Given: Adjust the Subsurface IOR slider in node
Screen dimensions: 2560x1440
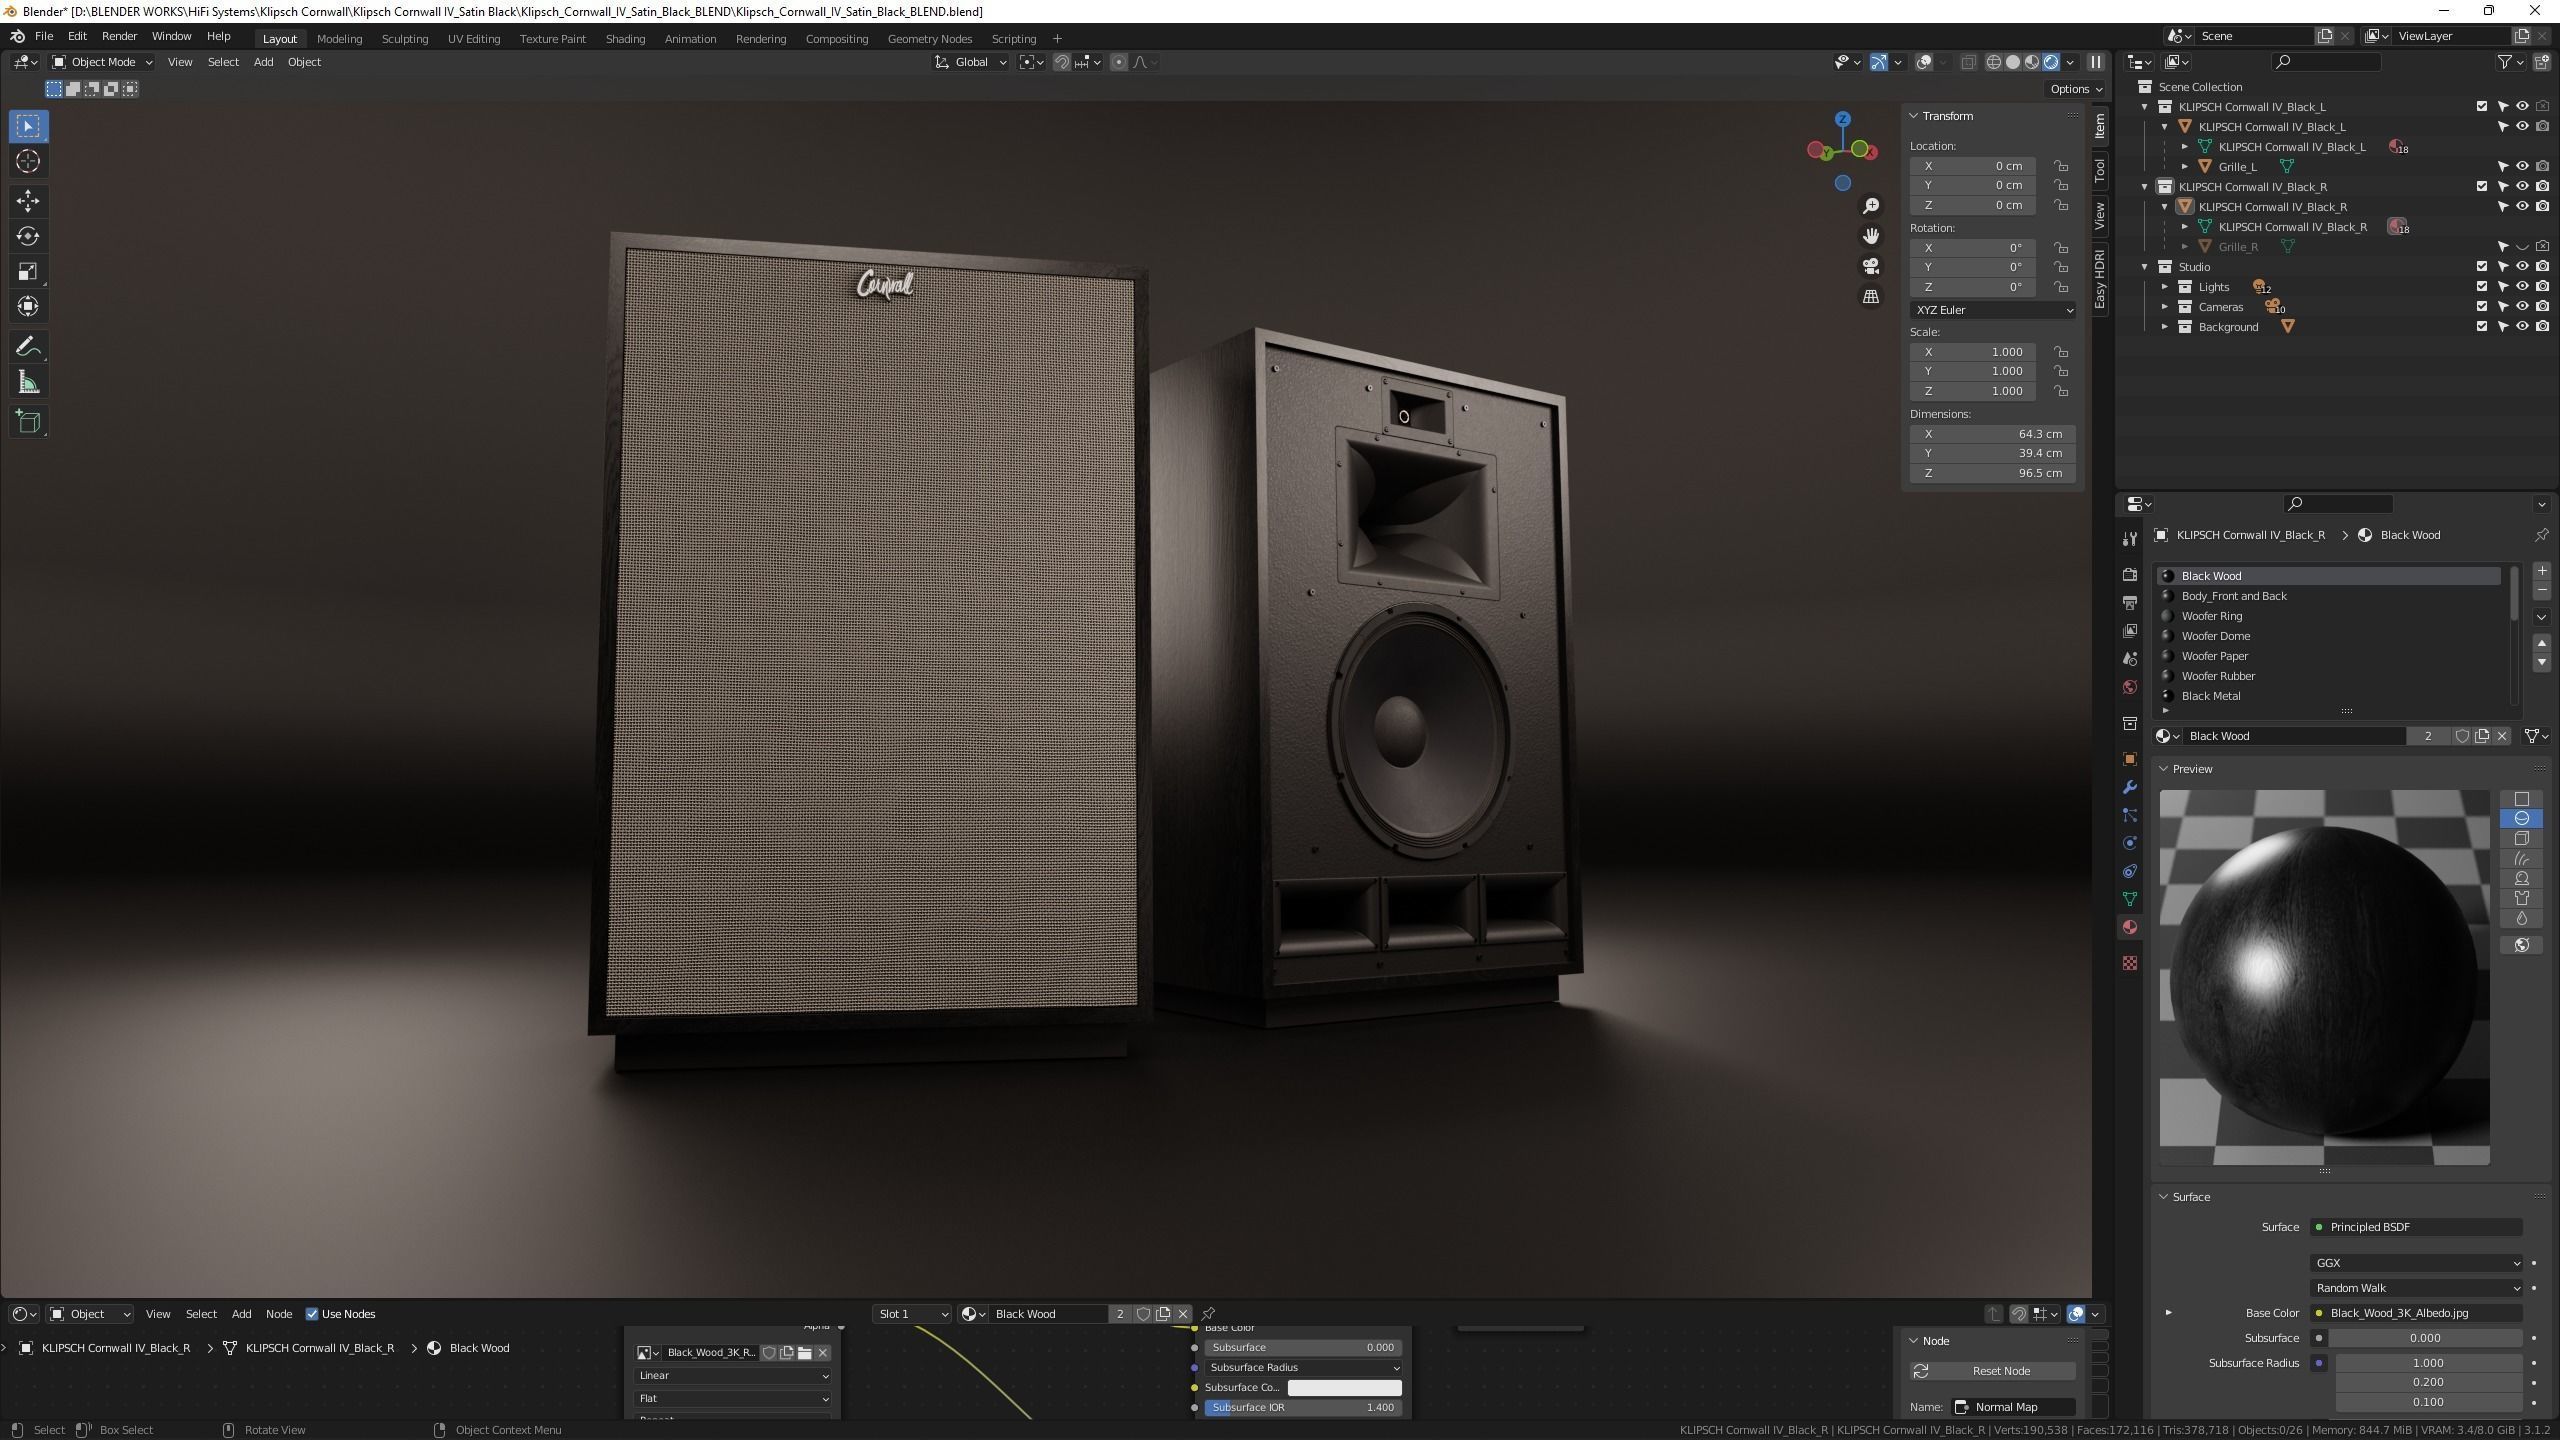Looking at the screenshot, I should (1302, 1408).
